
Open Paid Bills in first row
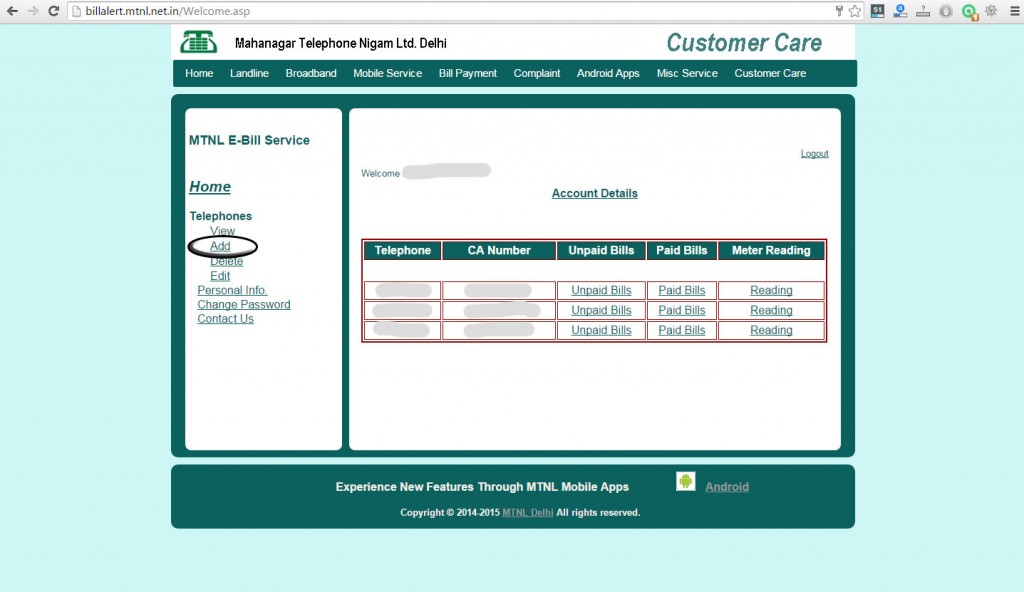click(682, 290)
